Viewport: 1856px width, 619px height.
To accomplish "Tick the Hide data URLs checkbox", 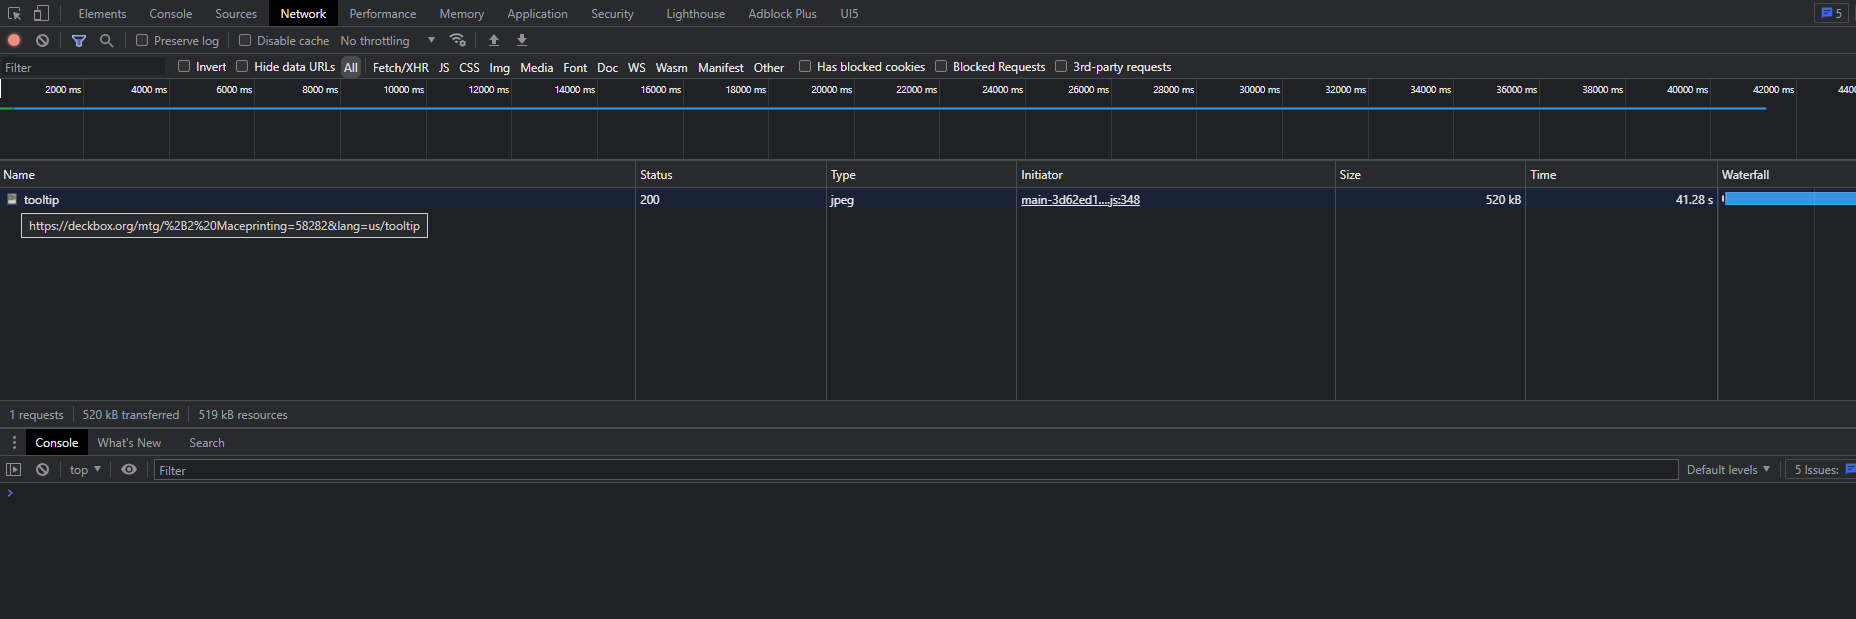I will (x=242, y=66).
